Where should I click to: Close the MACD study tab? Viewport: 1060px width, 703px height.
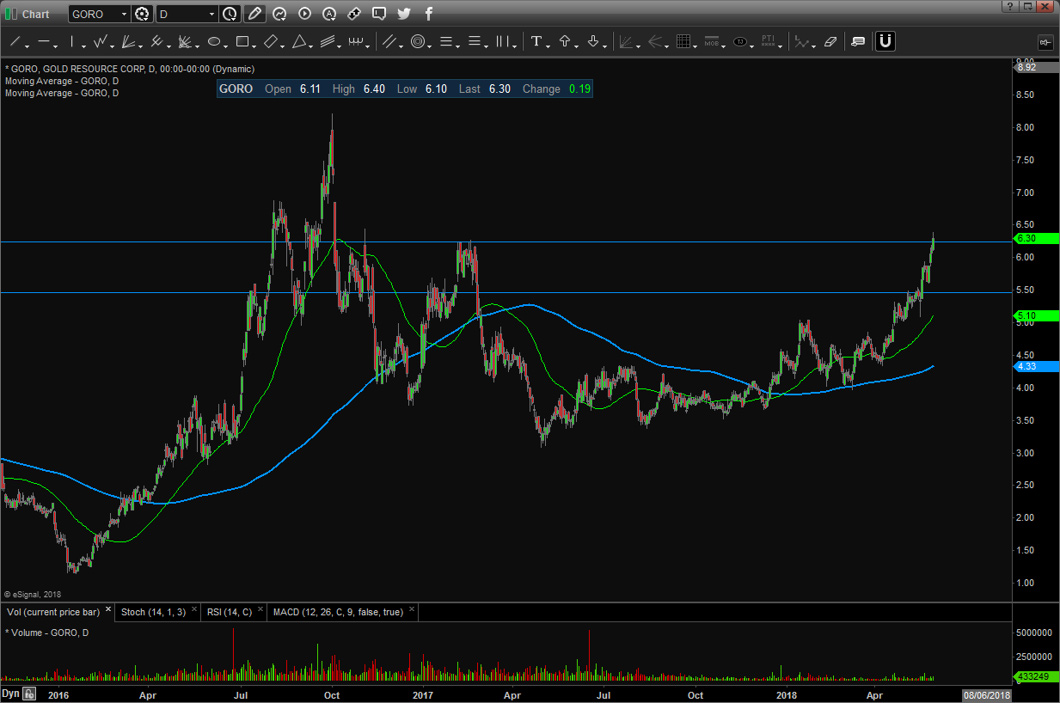(x=412, y=609)
